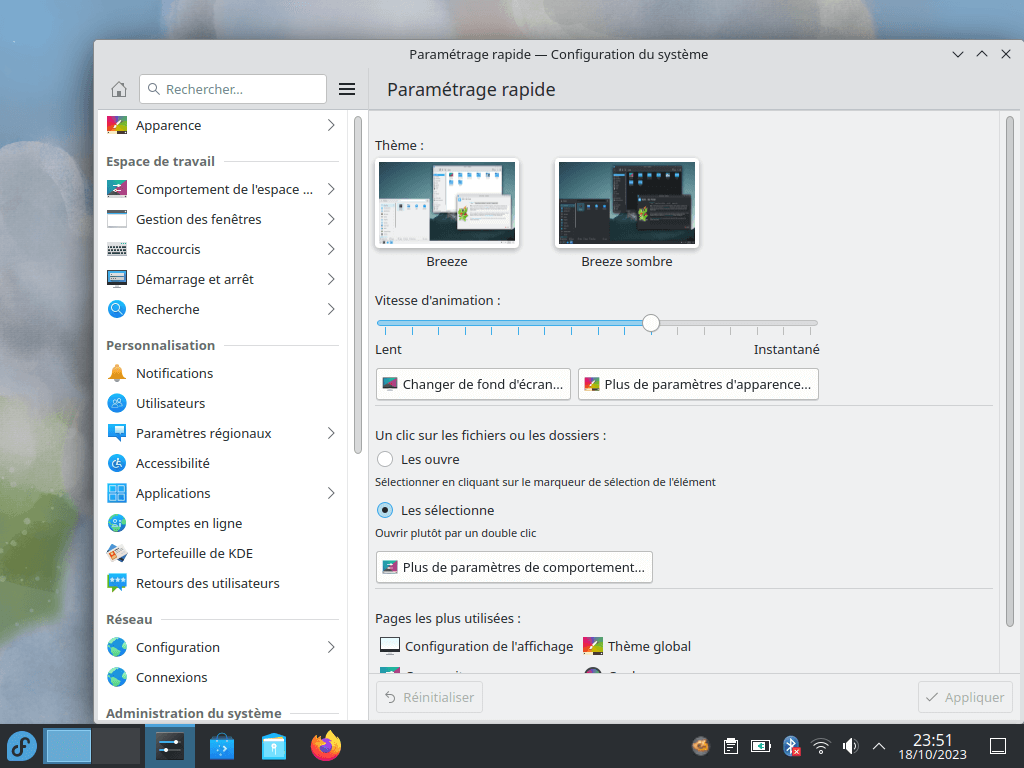
Task: Select the Breeze theme thumbnail
Action: [447, 203]
